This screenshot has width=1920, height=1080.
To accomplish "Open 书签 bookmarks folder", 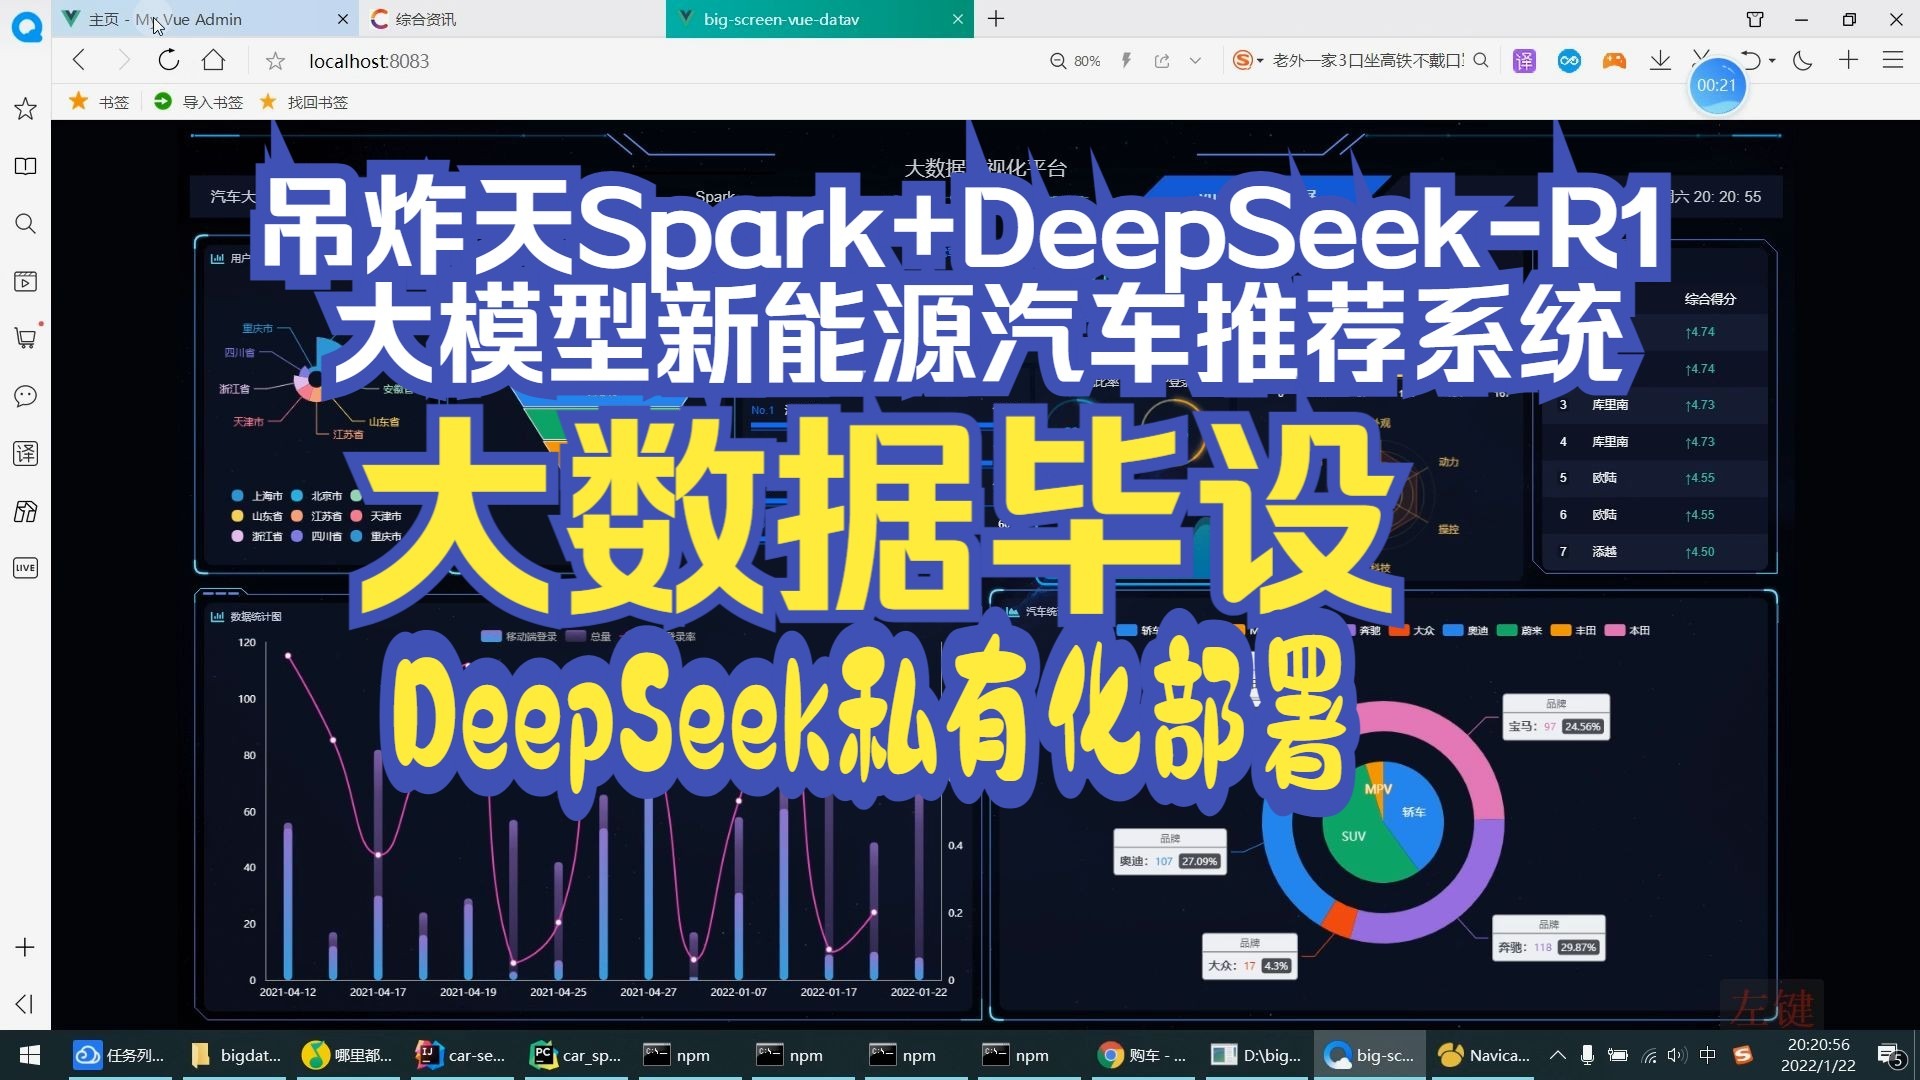I will pyautogui.click(x=99, y=102).
